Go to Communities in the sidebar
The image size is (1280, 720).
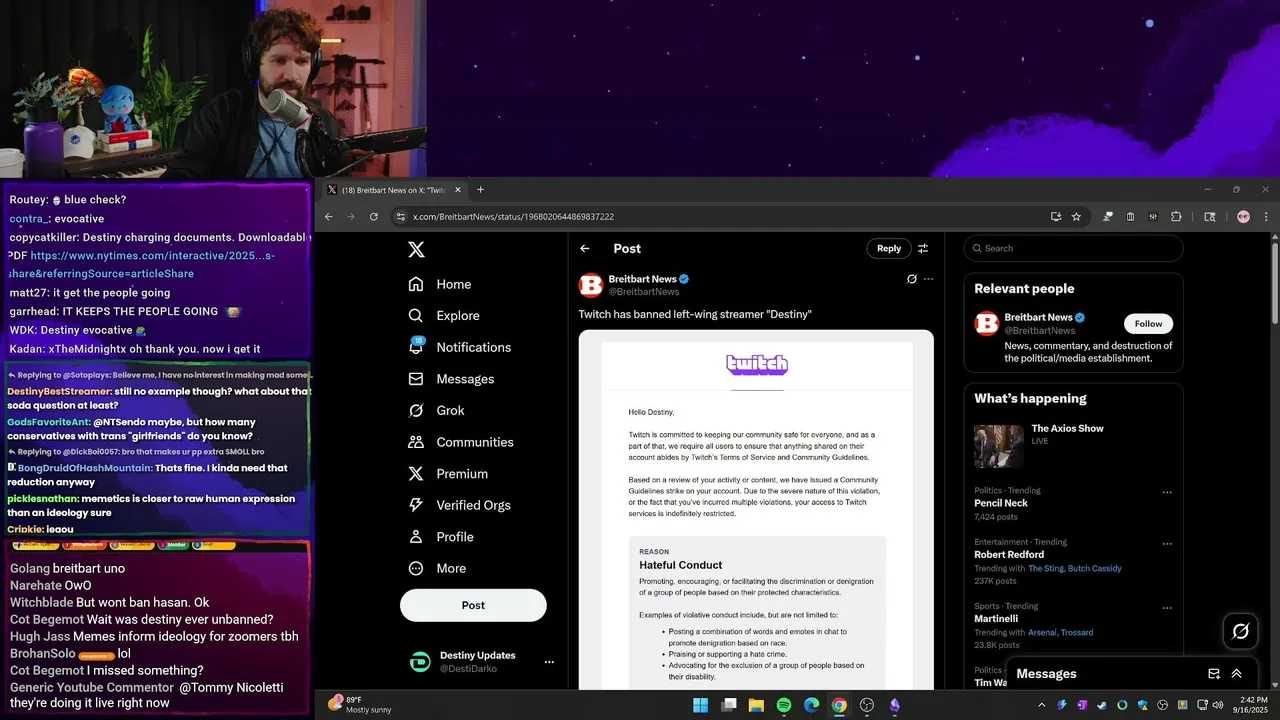pos(461,442)
